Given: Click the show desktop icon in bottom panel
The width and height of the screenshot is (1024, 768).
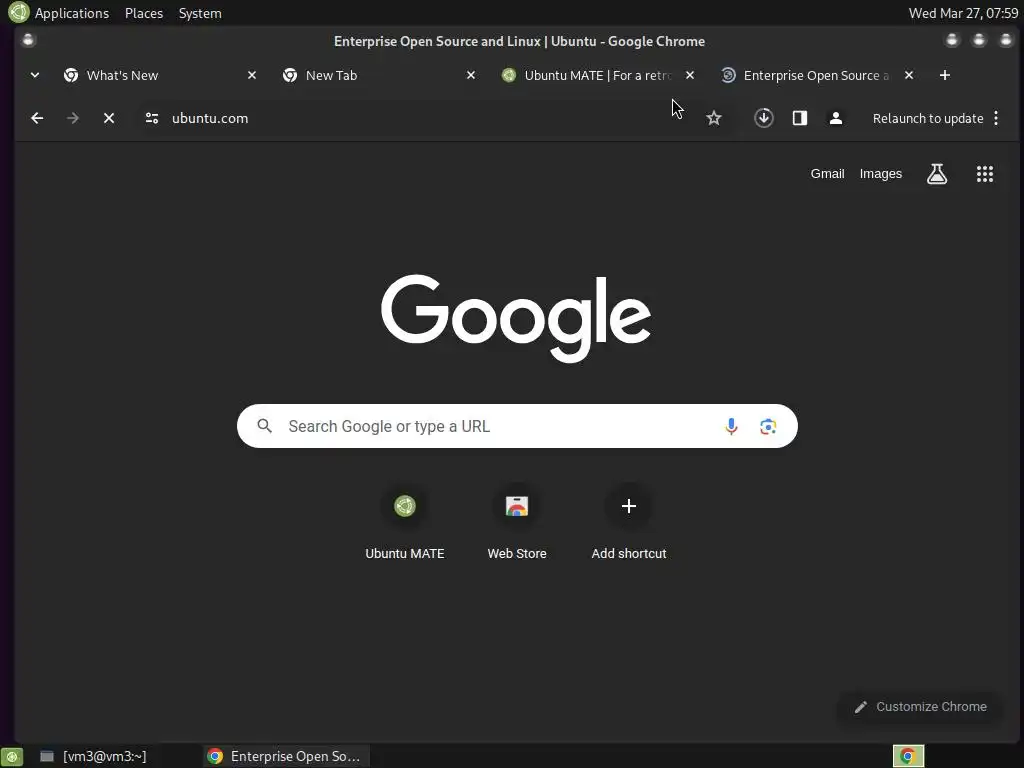Looking at the screenshot, I should tap(12, 756).
